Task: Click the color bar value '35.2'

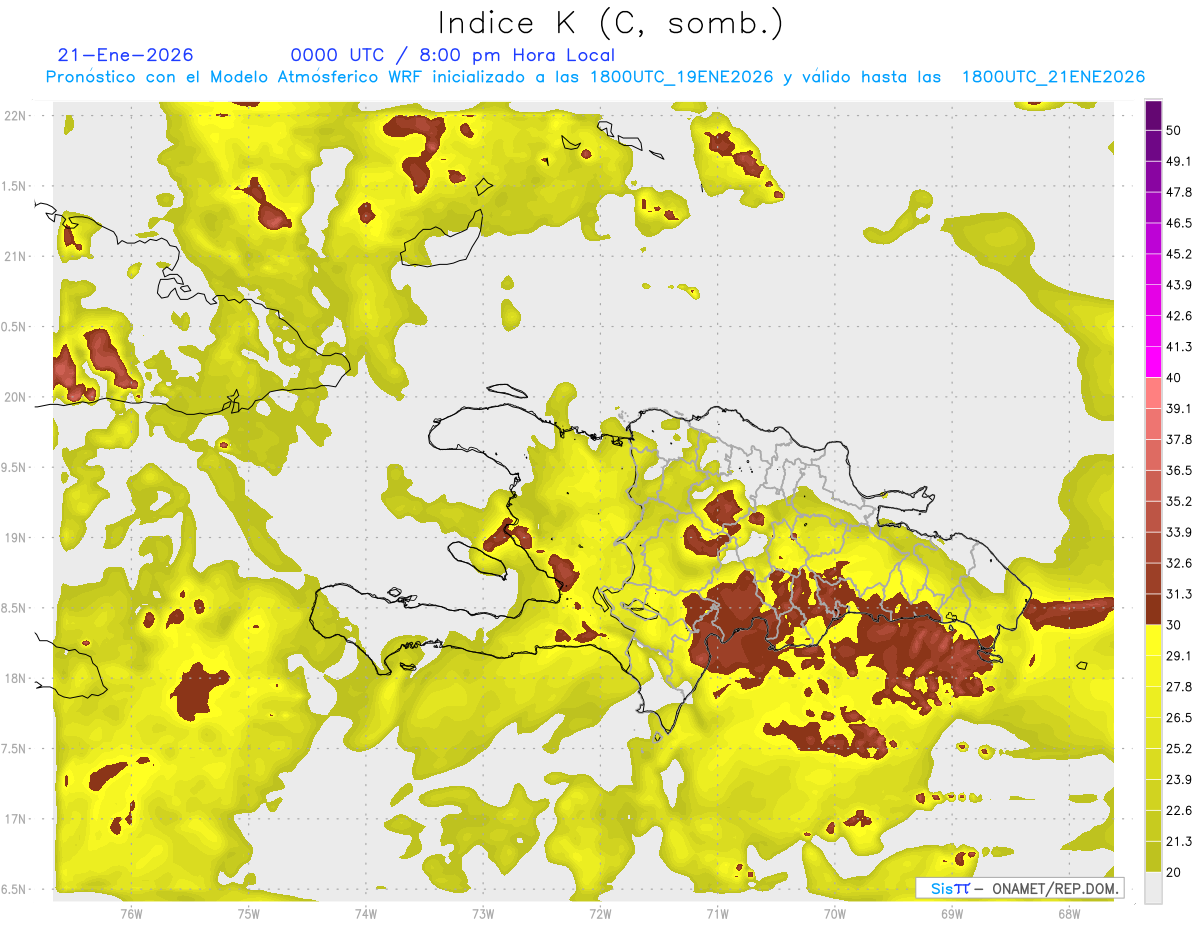Action: (1178, 501)
